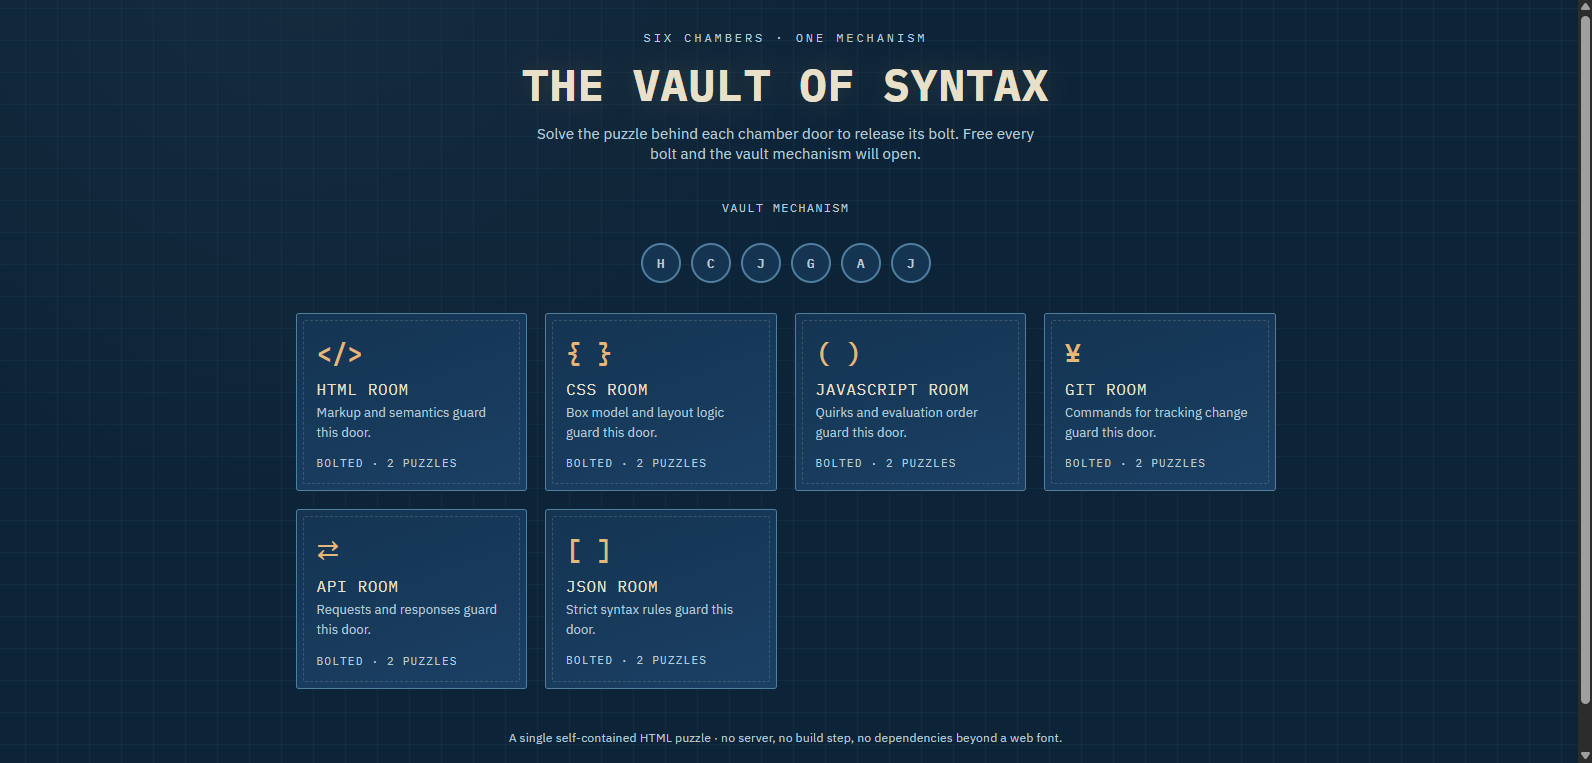Click the CSS Room "BOLTED · 2 PUZZLES" status
Viewport: 1592px width, 763px height.
[636, 463]
